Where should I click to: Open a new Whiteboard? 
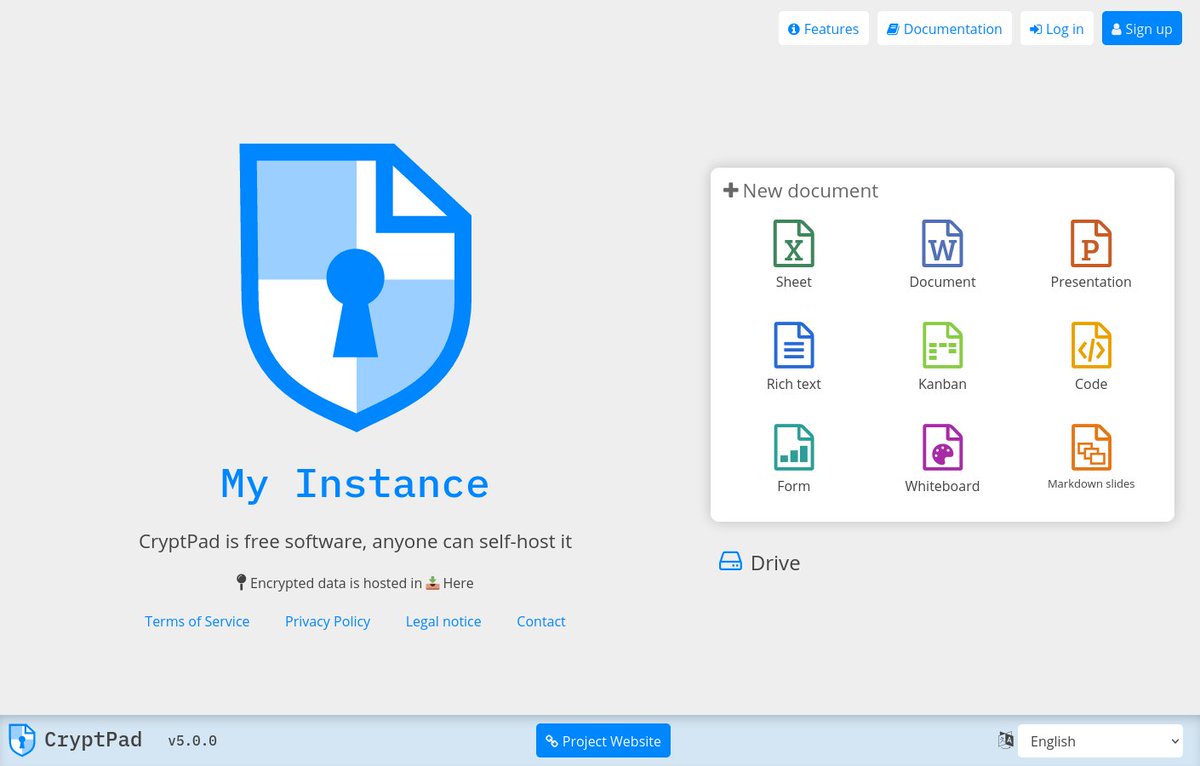point(942,459)
